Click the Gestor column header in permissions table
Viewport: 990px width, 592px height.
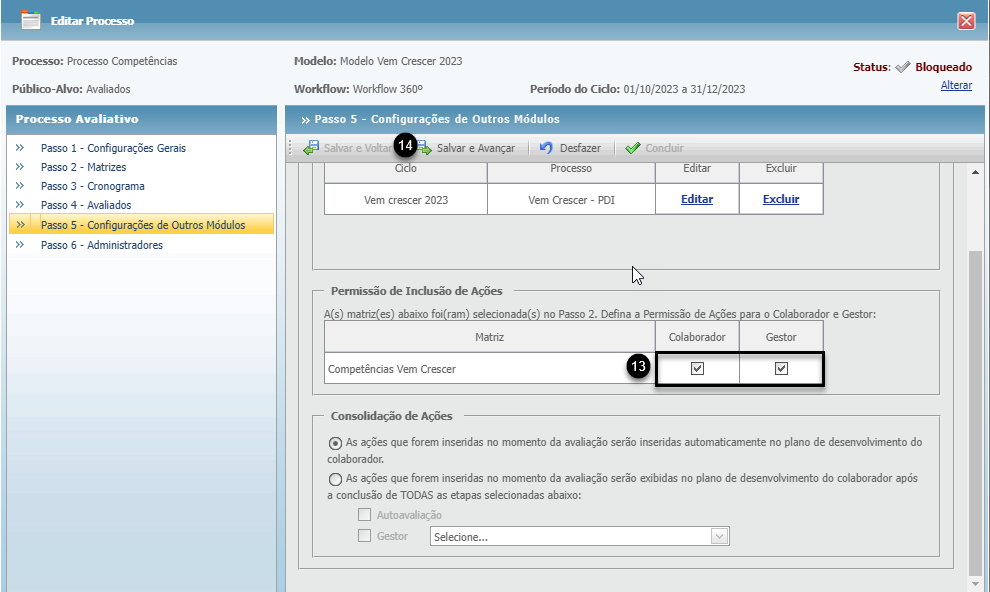(x=781, y=337)
